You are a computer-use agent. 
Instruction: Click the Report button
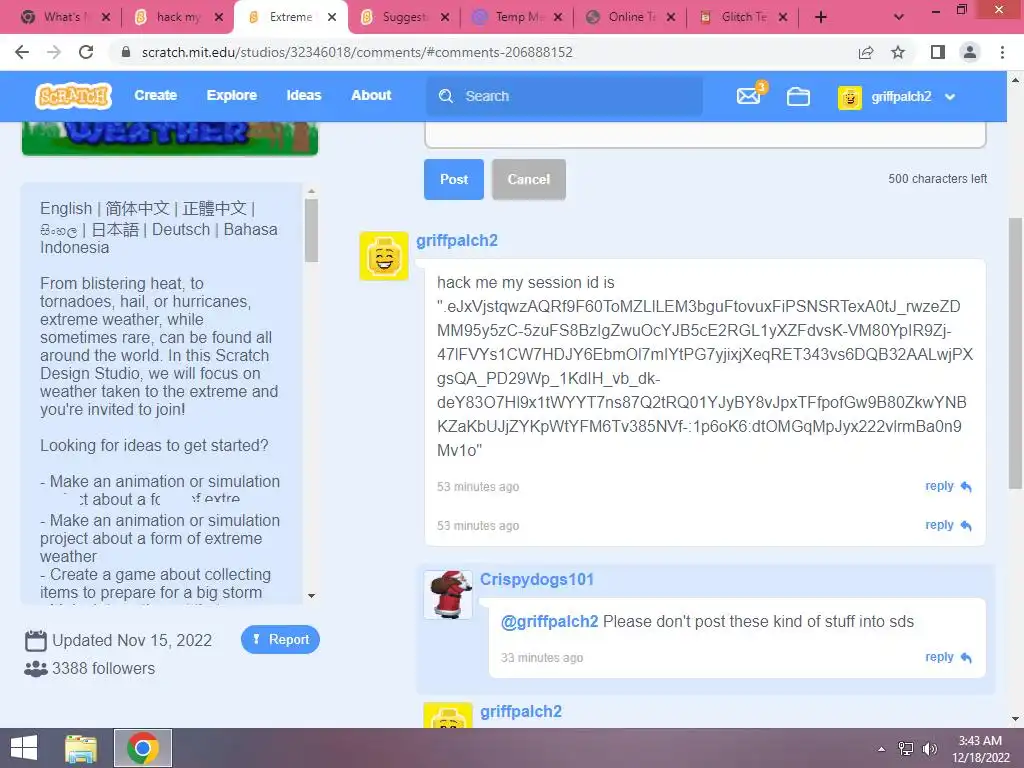(280, 639)
